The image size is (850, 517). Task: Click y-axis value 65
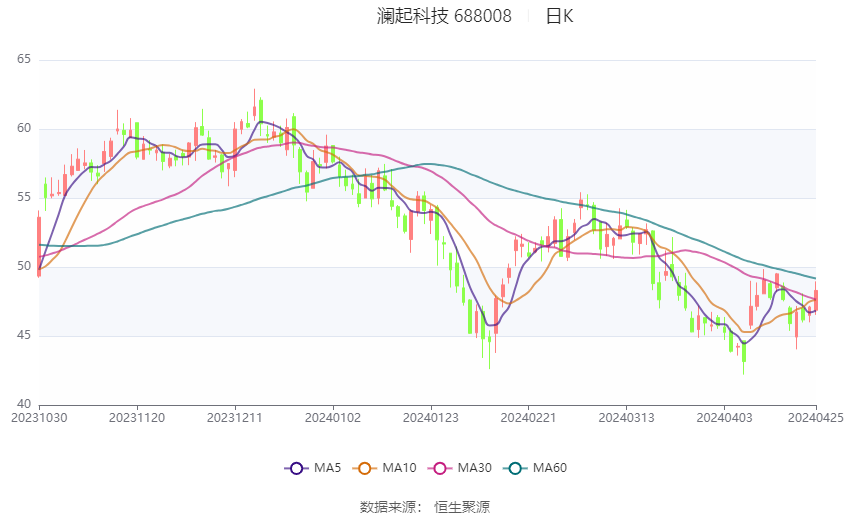point(24,59)
